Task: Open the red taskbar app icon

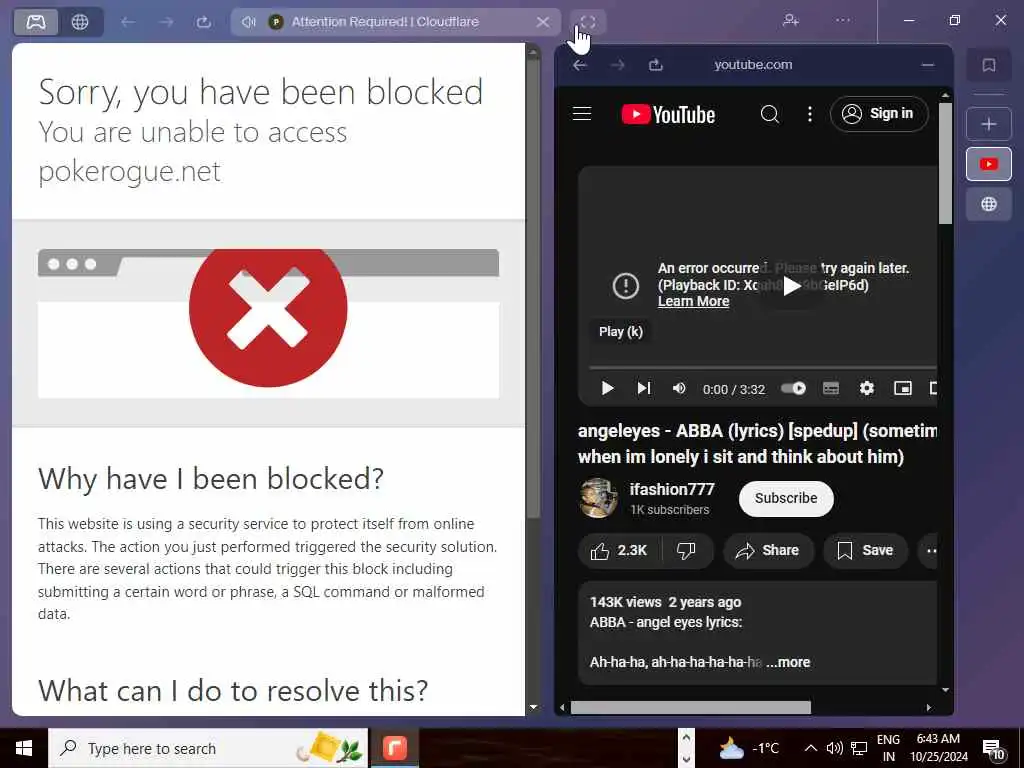Action: (394, 748)
